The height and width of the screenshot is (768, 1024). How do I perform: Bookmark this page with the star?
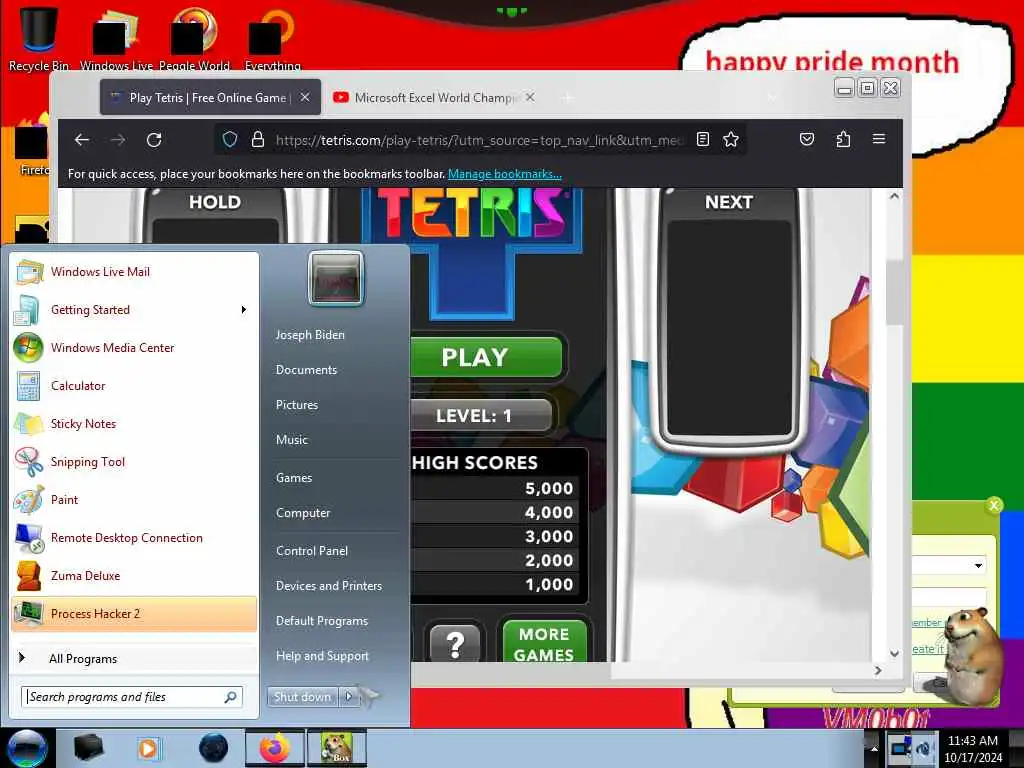pos(731,139)
